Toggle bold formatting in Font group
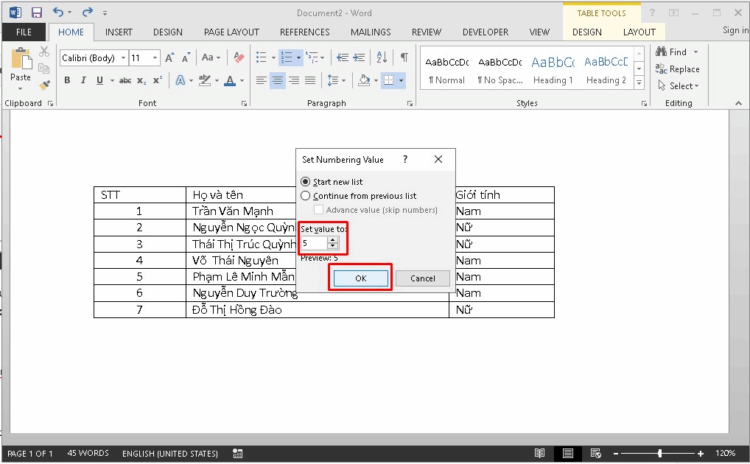The height and width of the screenshot is (464, 750). [67, 81]
